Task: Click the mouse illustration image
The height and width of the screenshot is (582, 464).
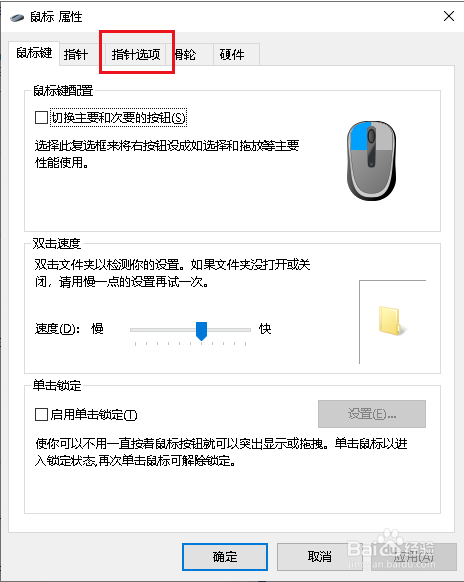Action: tap(371, 160)
